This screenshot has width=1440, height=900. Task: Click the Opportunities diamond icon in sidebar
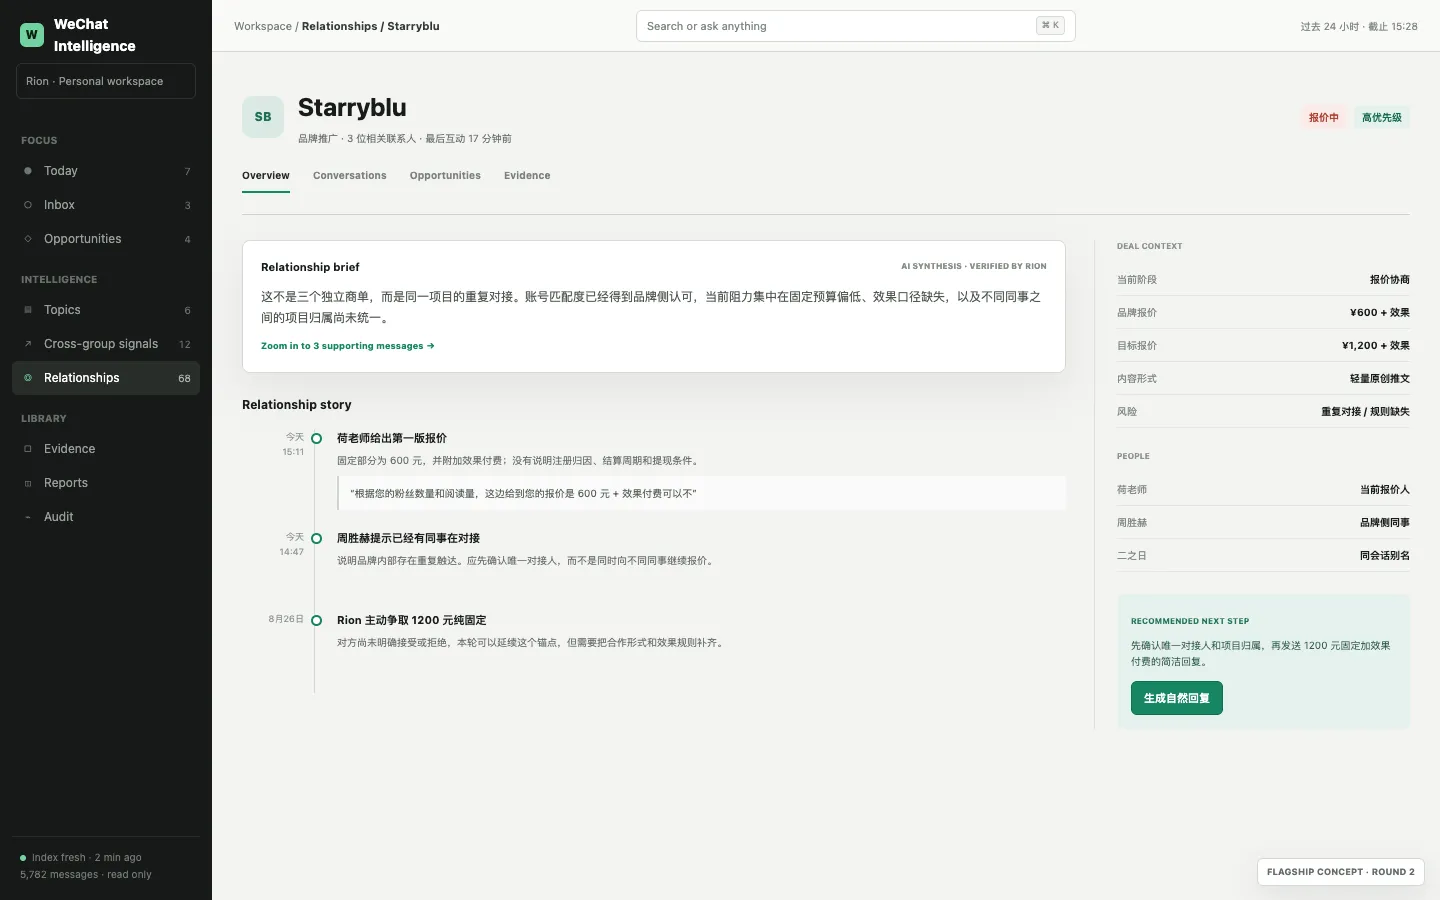tap(28, 239)
